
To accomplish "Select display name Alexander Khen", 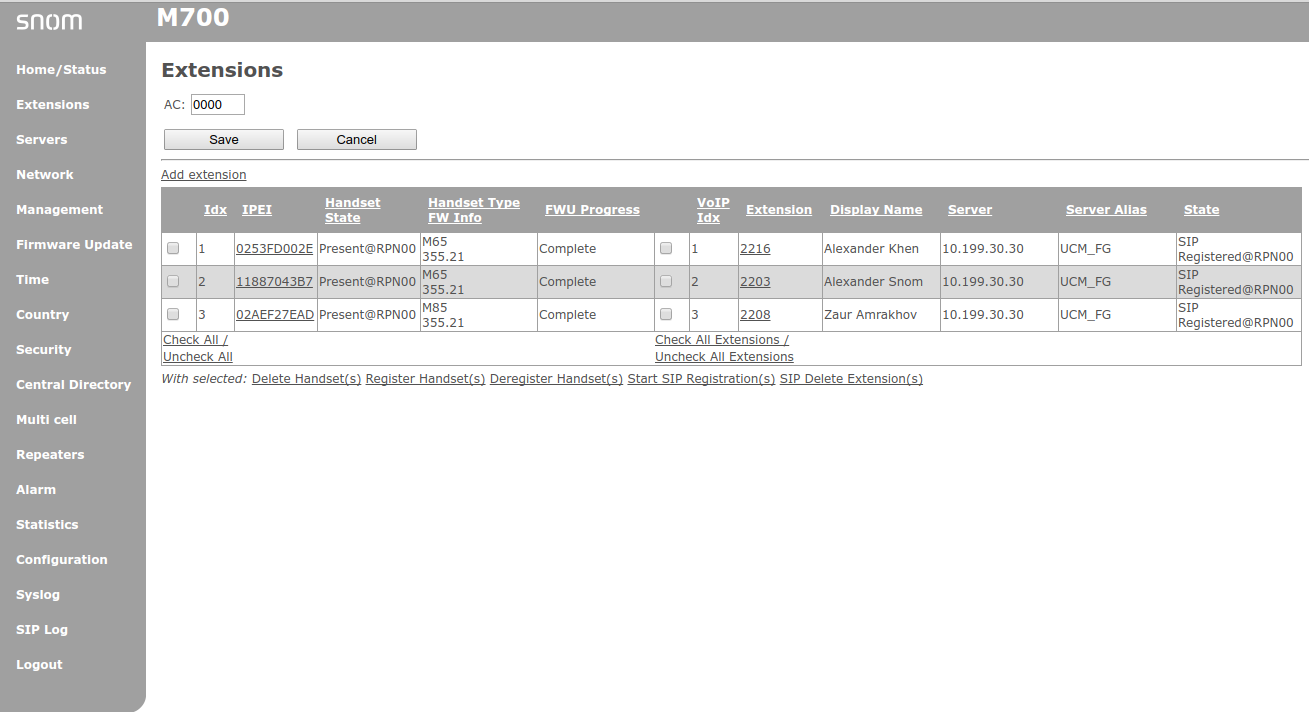I will [871, 249].
